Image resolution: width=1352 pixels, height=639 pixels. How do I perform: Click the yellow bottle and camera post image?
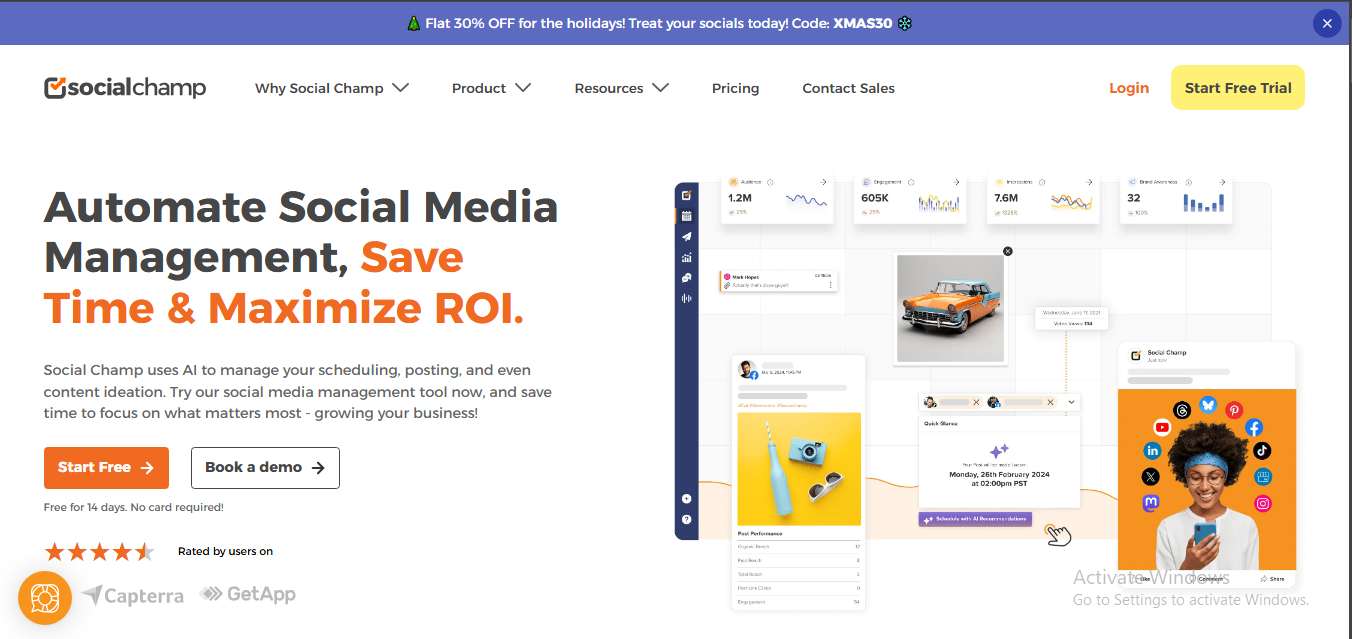[x=799, y=469]
